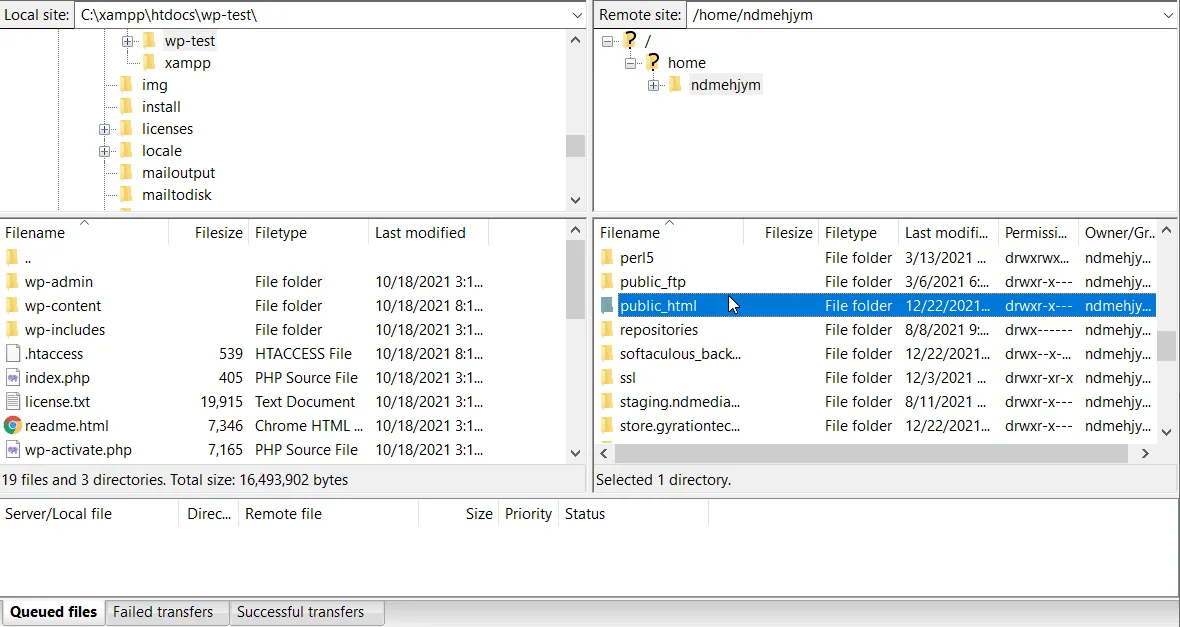Expand the ndmehjym remote folder node

point(653,85)
